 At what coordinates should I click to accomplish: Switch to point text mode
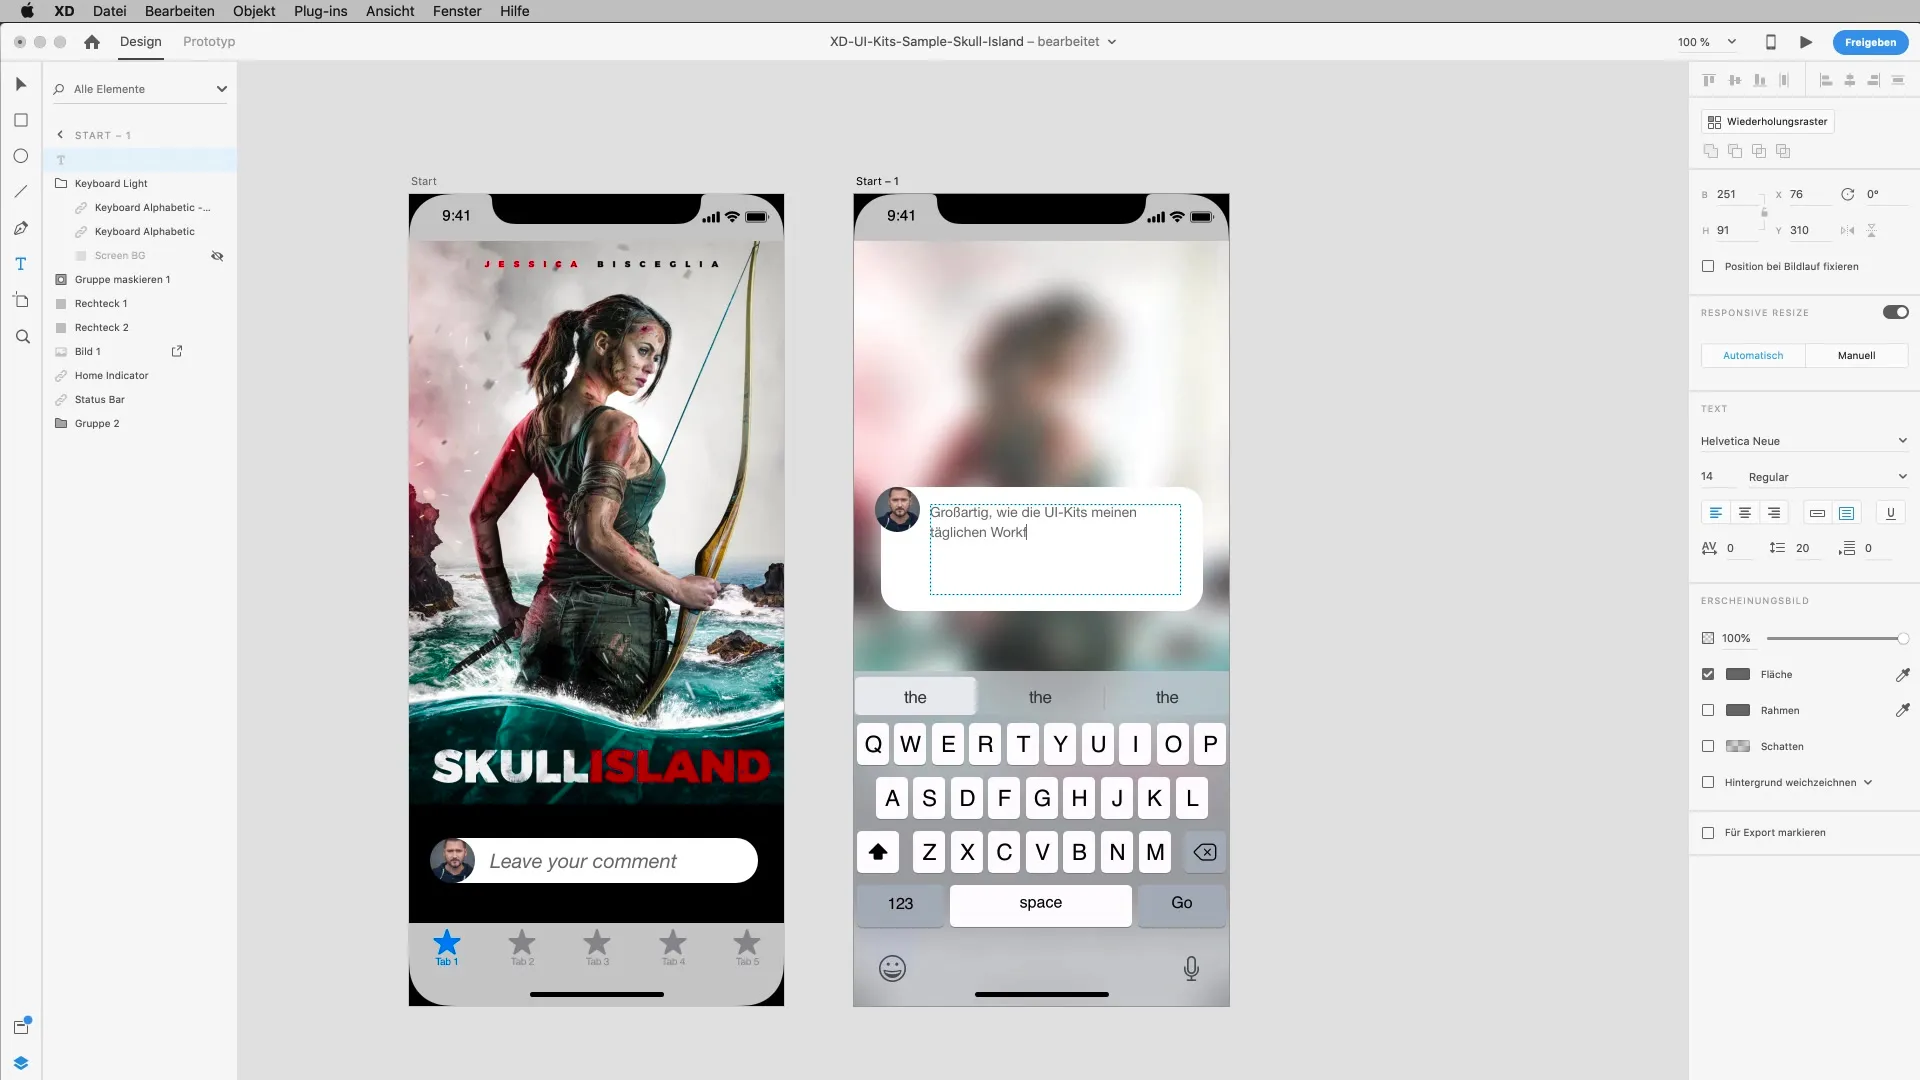click(x=1818, y=513)
